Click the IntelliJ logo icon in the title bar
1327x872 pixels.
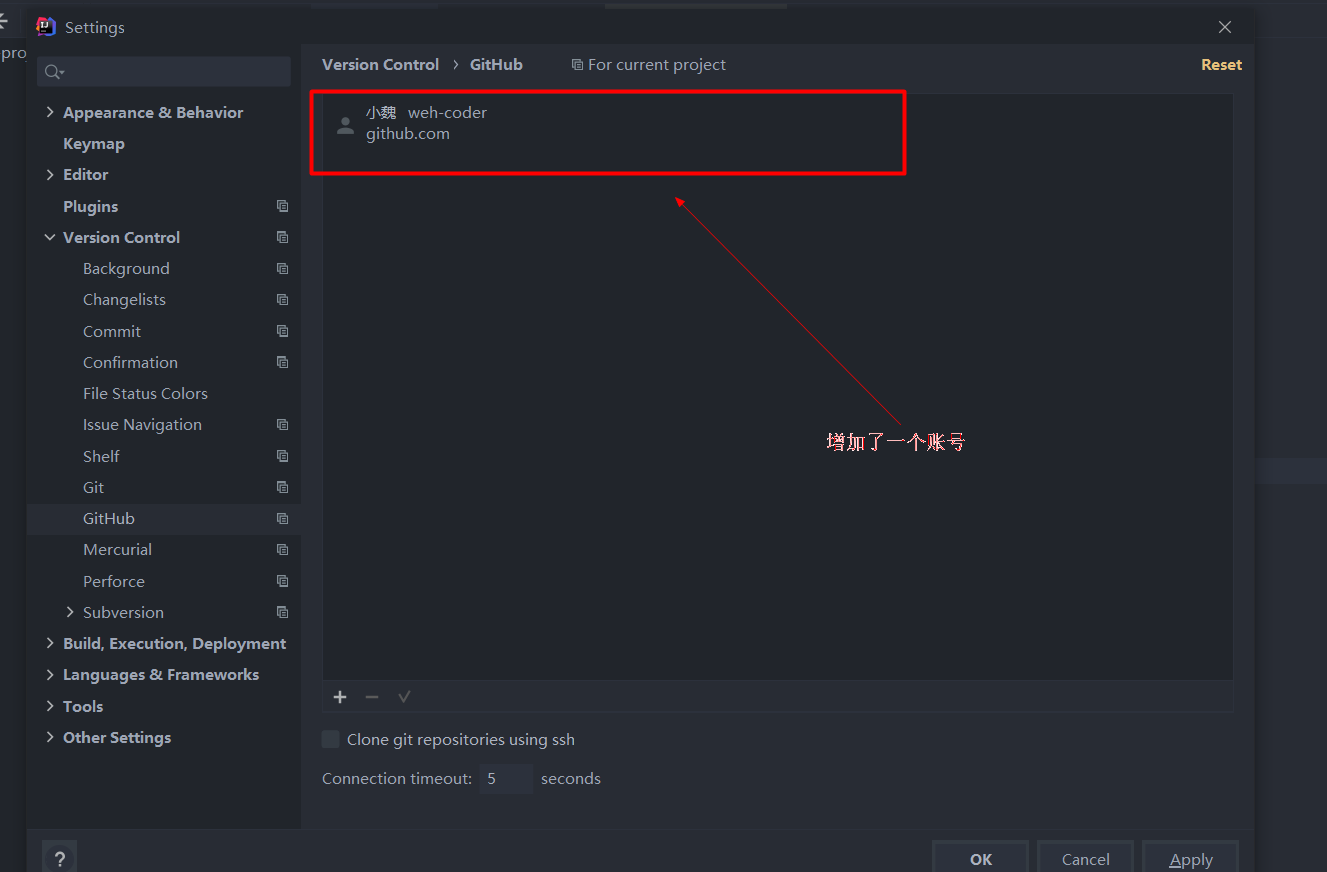46,27
